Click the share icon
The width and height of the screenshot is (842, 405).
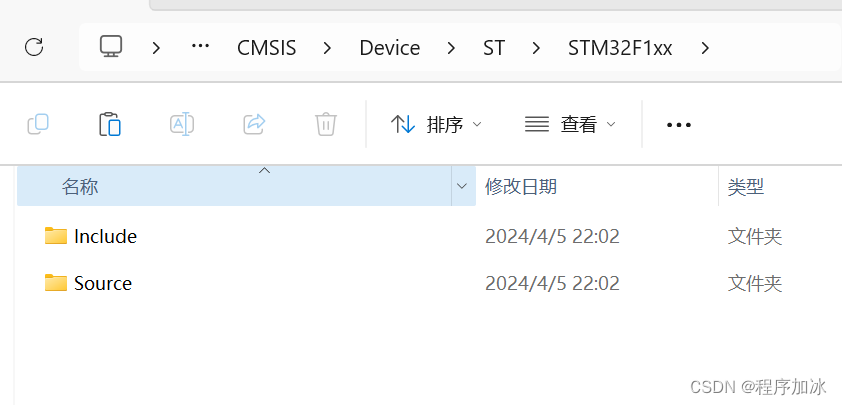pyautogui.click(x=254, y=124)
